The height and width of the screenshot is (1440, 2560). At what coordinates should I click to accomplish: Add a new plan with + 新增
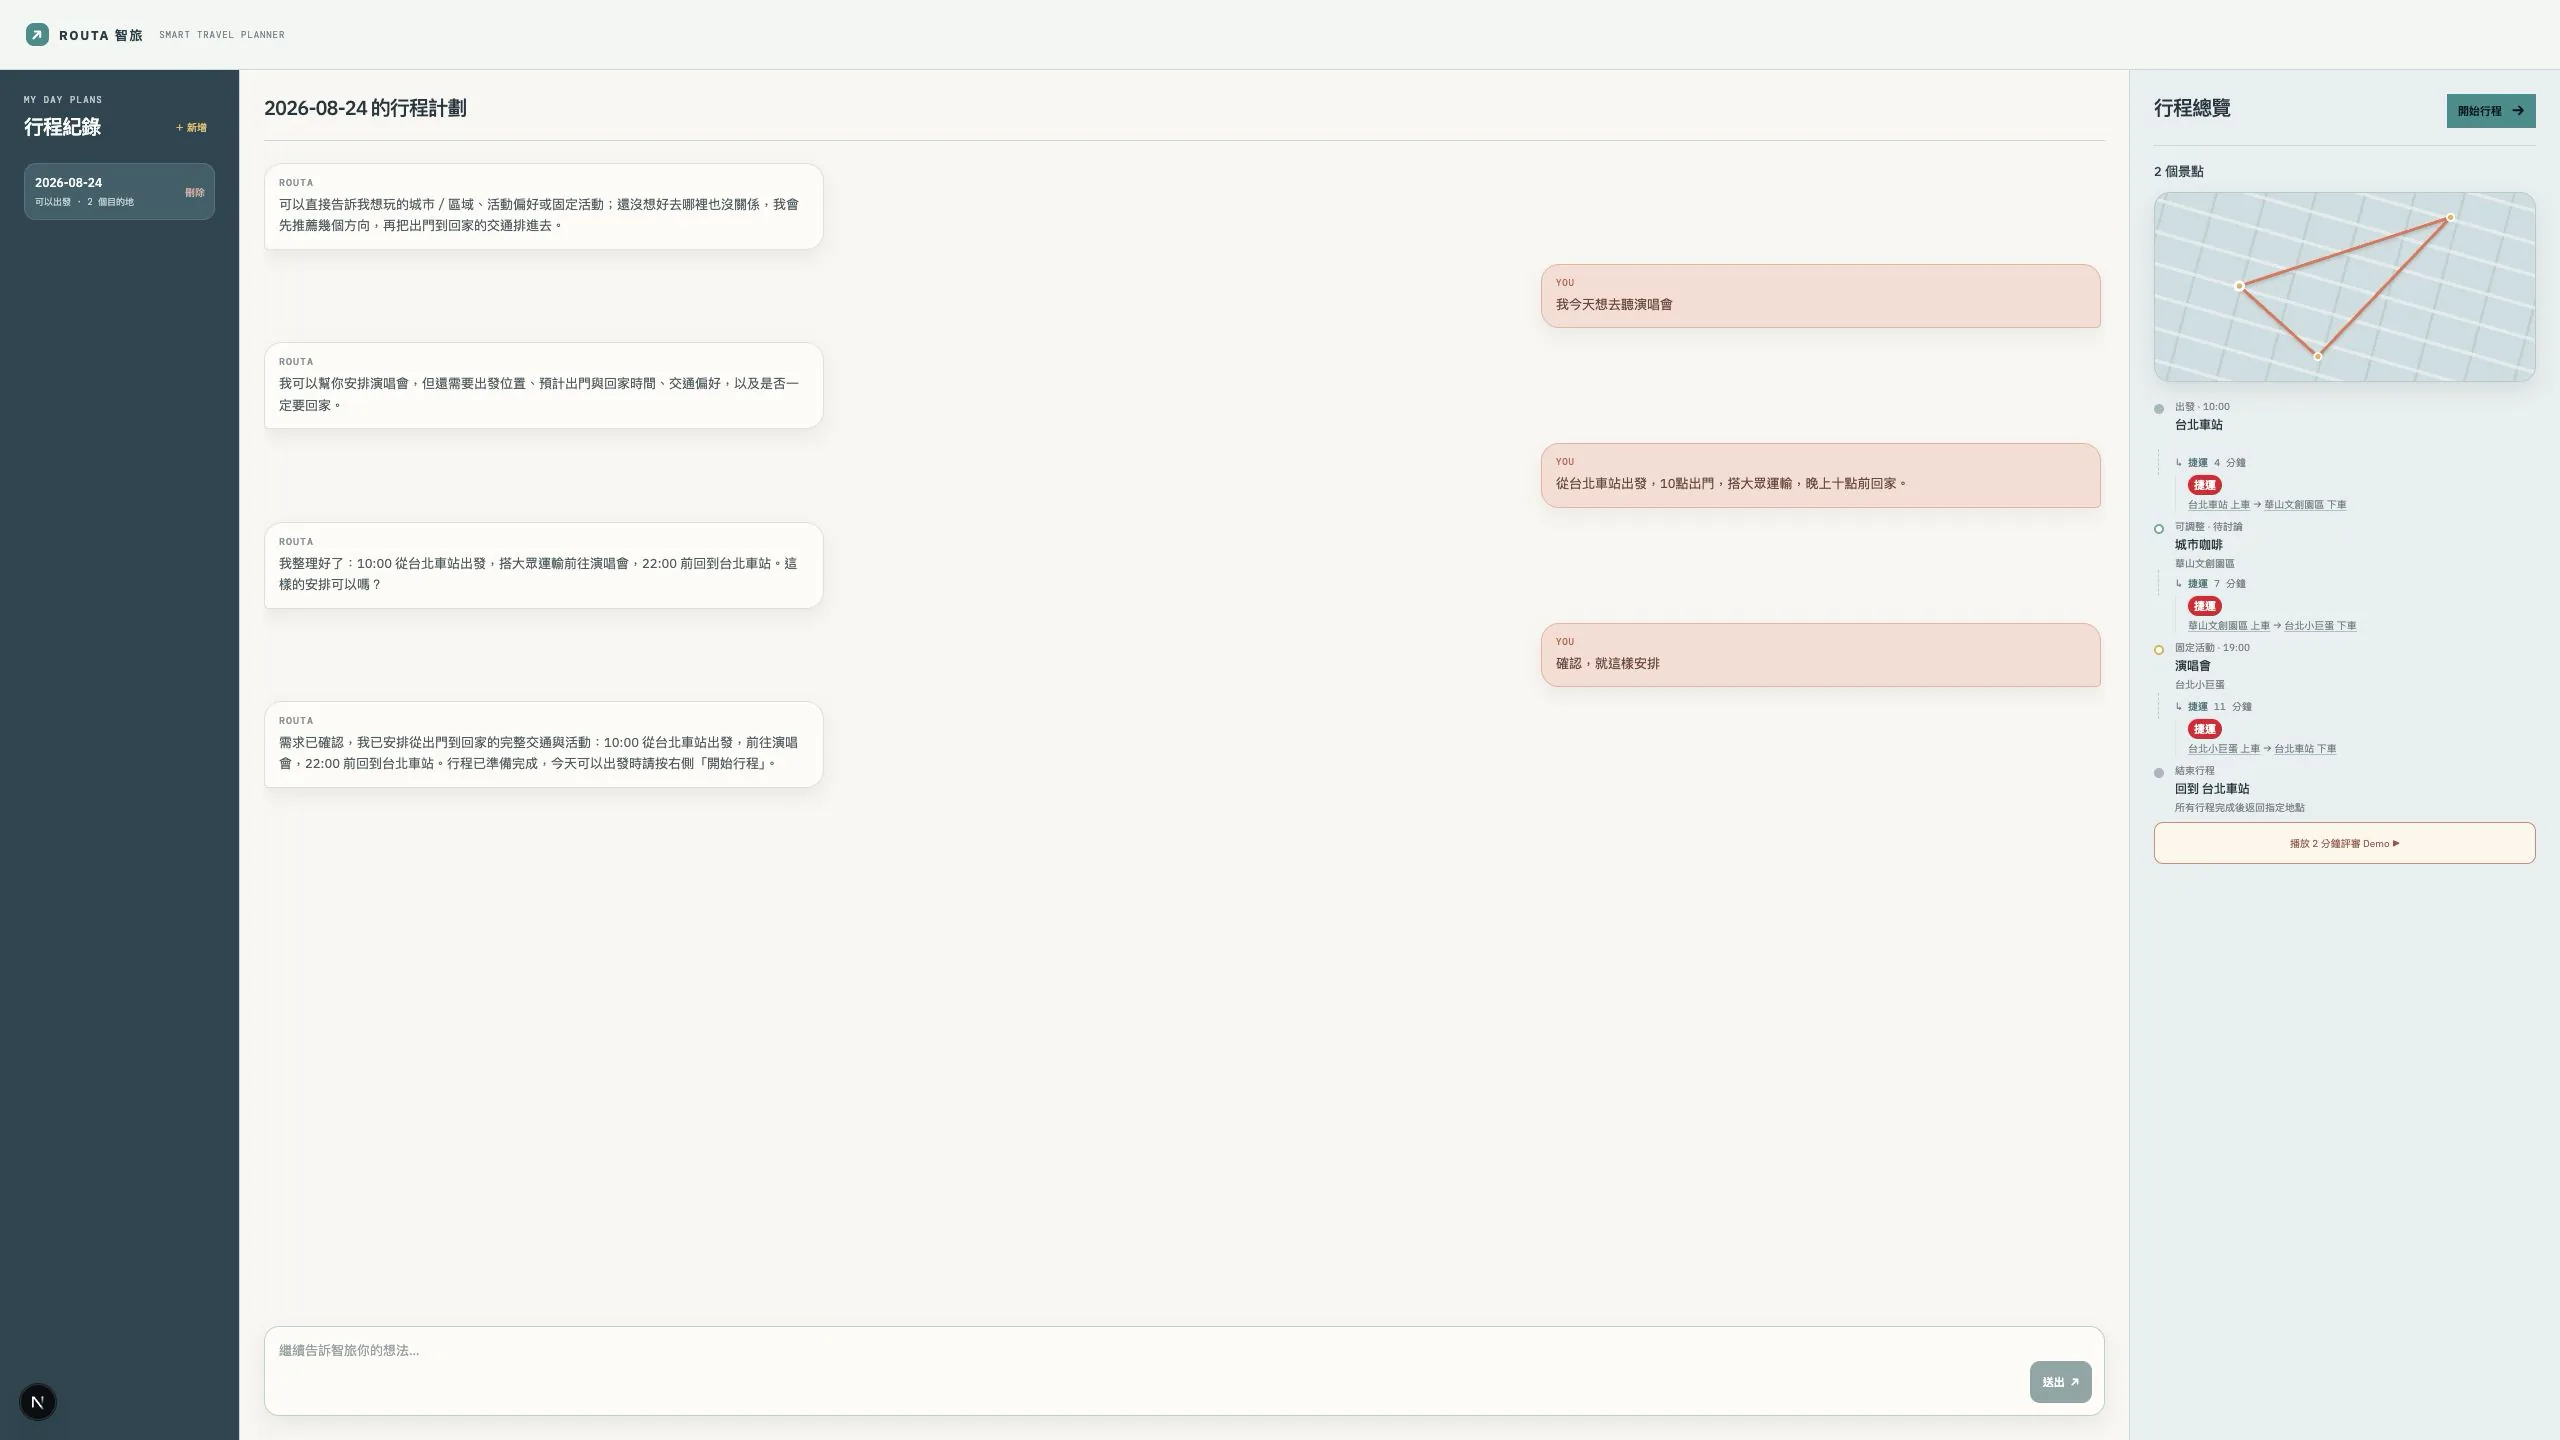point(191,128)
